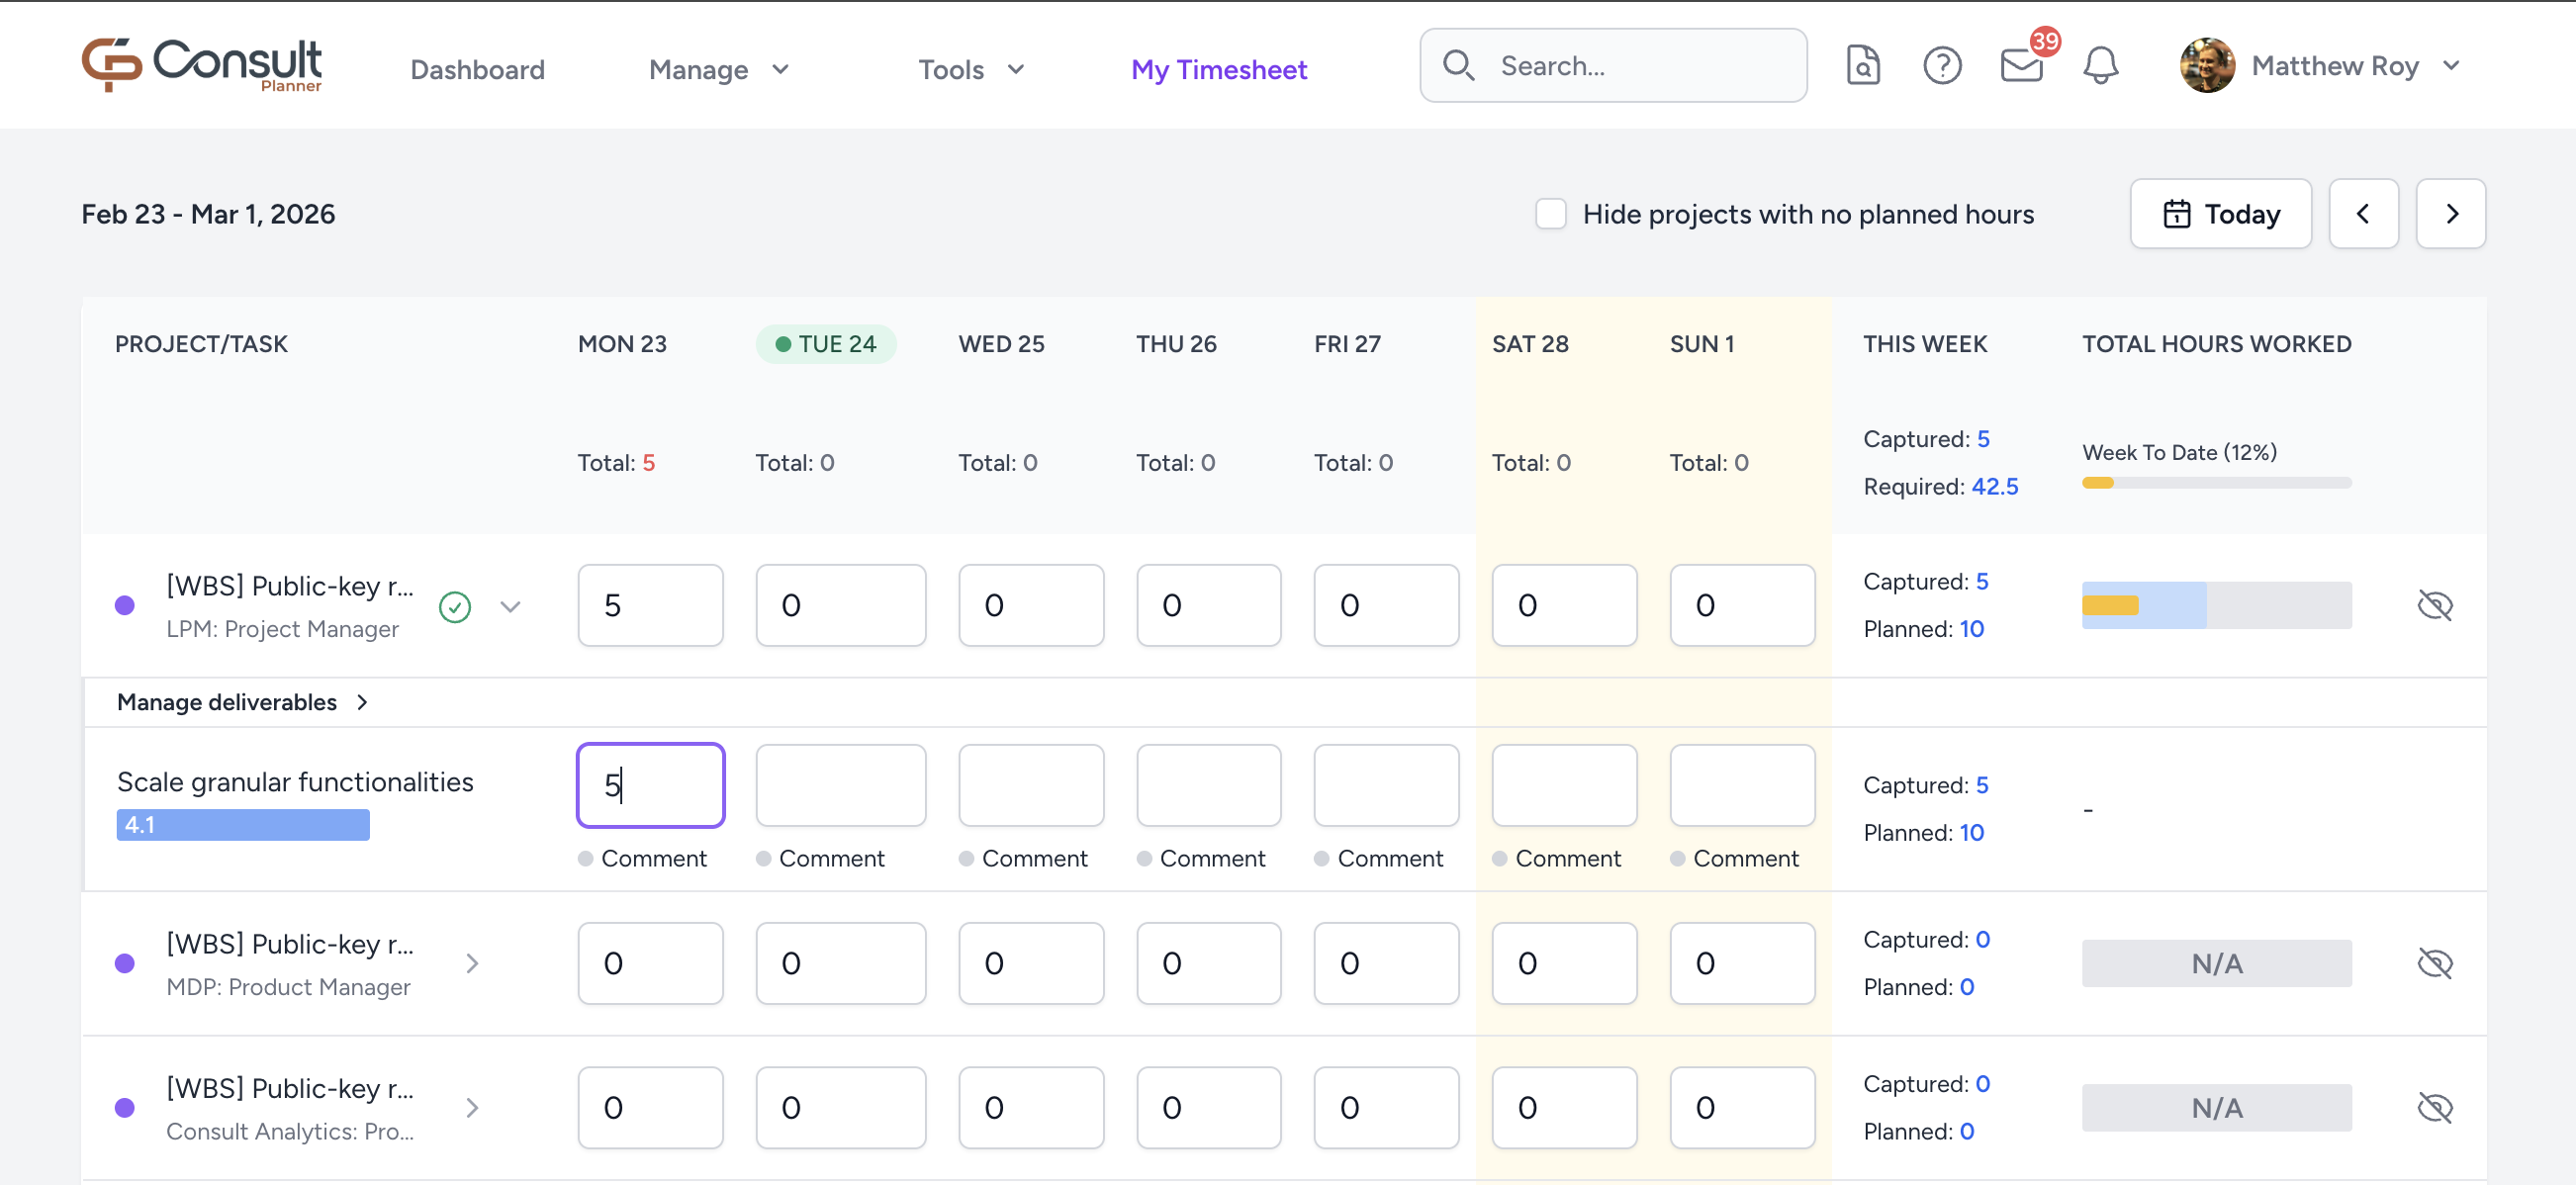Enable Hide projects with no planned hours

pos(1551,214)
